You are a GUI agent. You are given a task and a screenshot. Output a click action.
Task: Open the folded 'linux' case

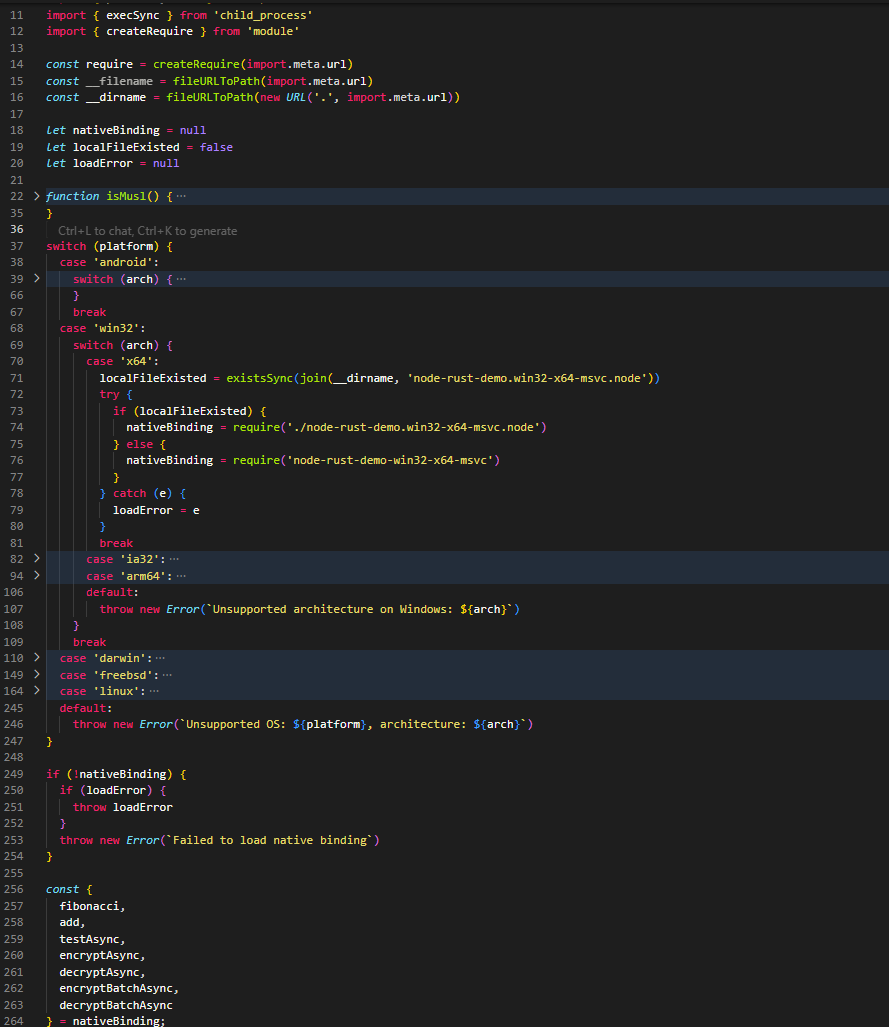click(37, 691)
